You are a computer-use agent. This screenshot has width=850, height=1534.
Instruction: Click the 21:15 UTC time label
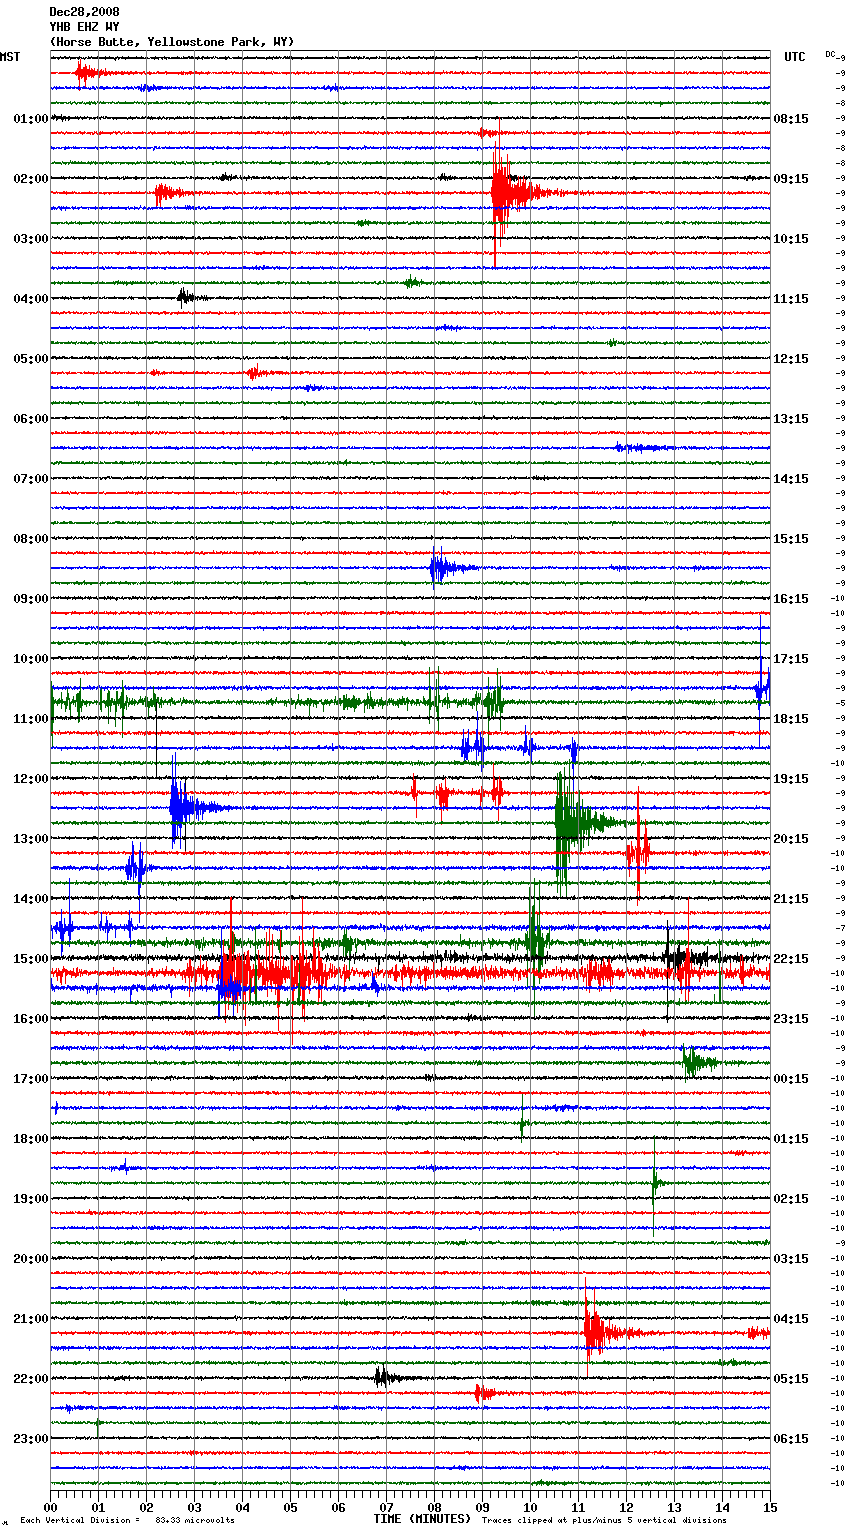(791, 899)
